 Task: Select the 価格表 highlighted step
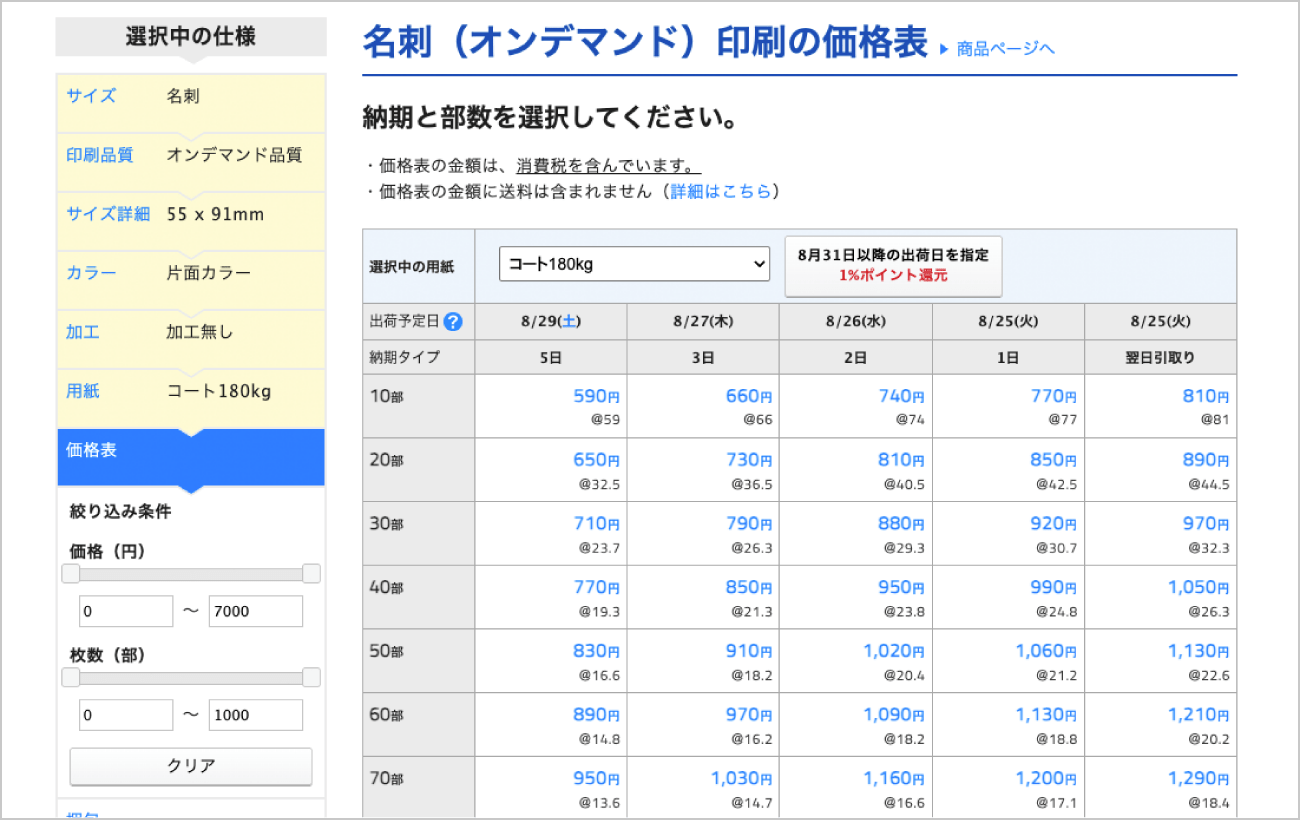191,457
